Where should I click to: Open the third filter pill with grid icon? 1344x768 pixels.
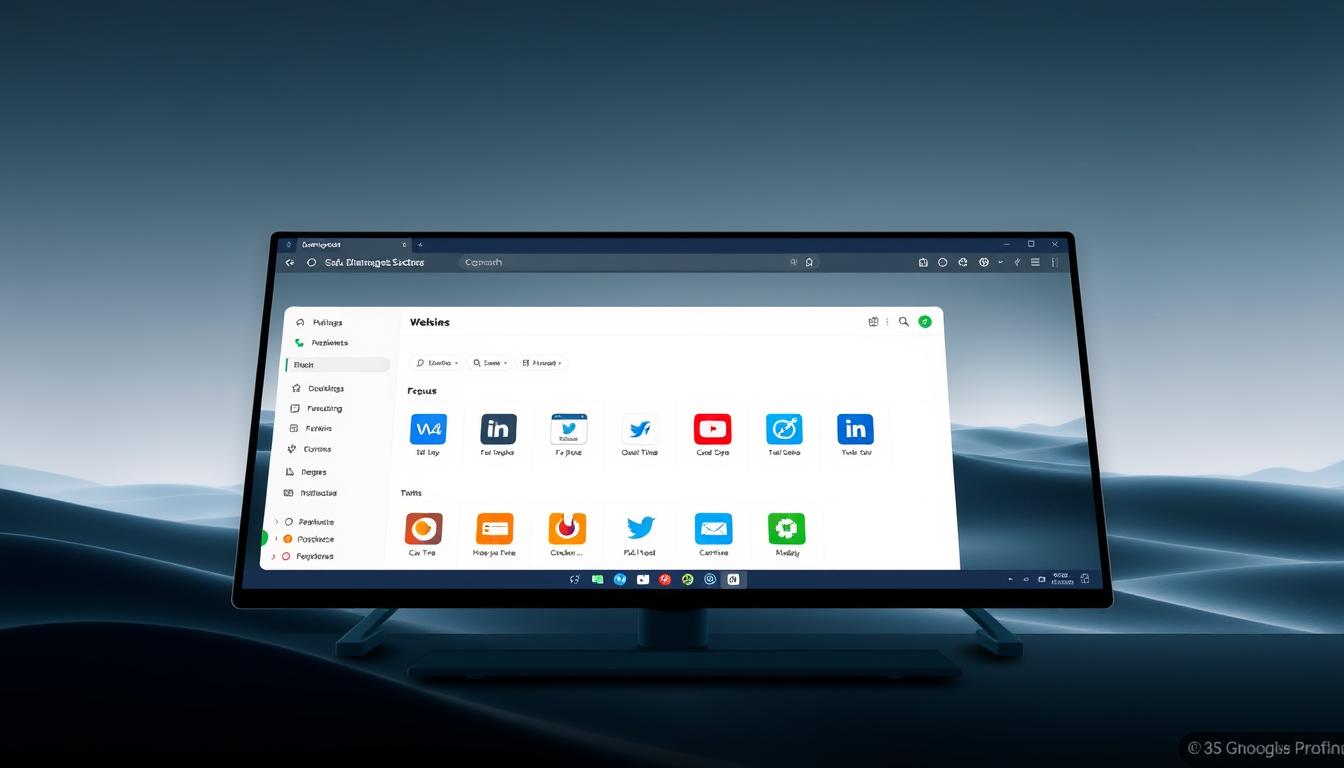(542, 363)
